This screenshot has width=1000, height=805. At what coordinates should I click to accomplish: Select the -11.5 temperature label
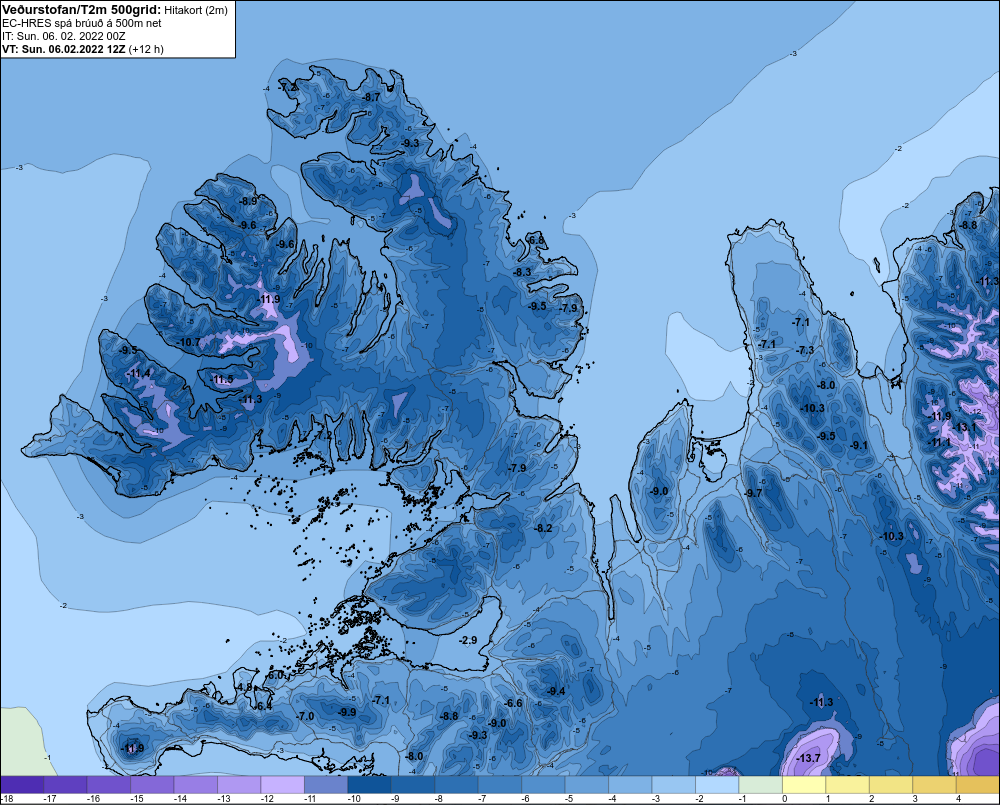(x=223, y=380)
